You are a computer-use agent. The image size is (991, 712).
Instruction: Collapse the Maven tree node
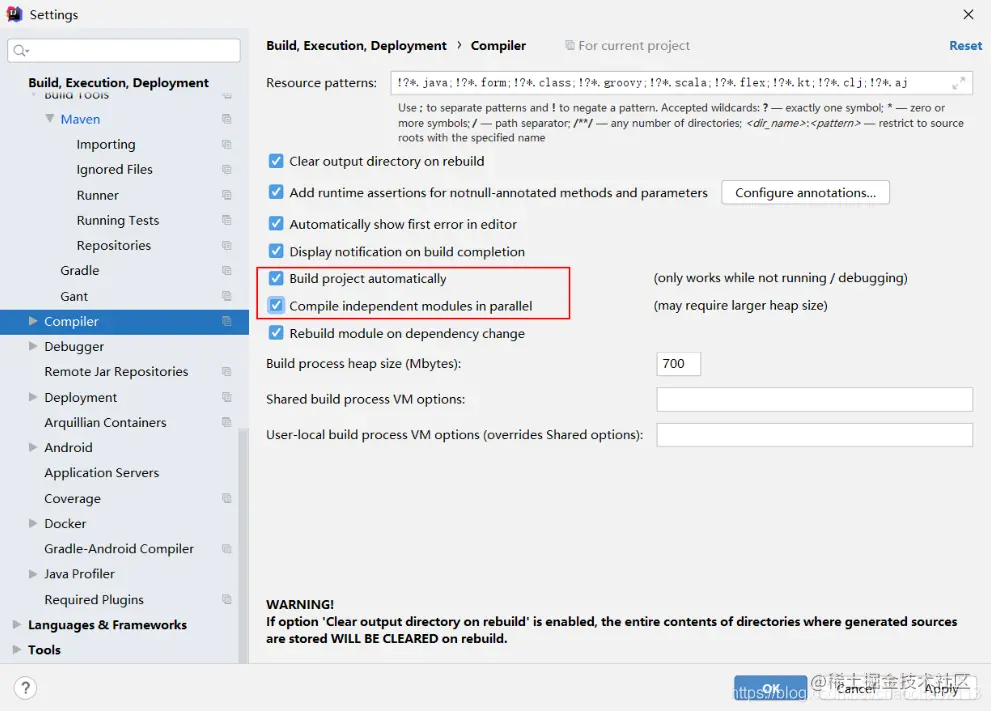(x=49, y=118)
